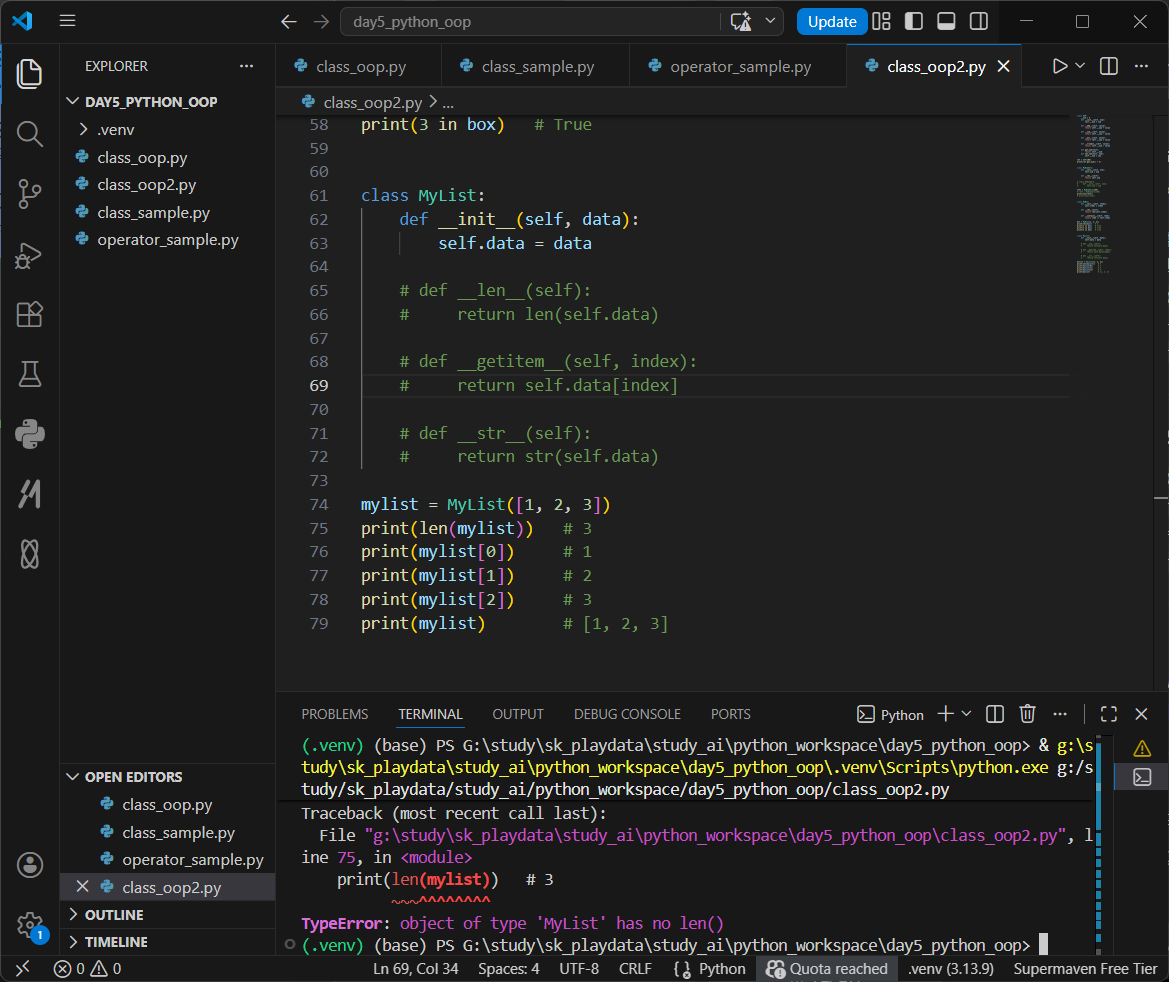Switch to operator_sample.py editor tab

(738, 66)
